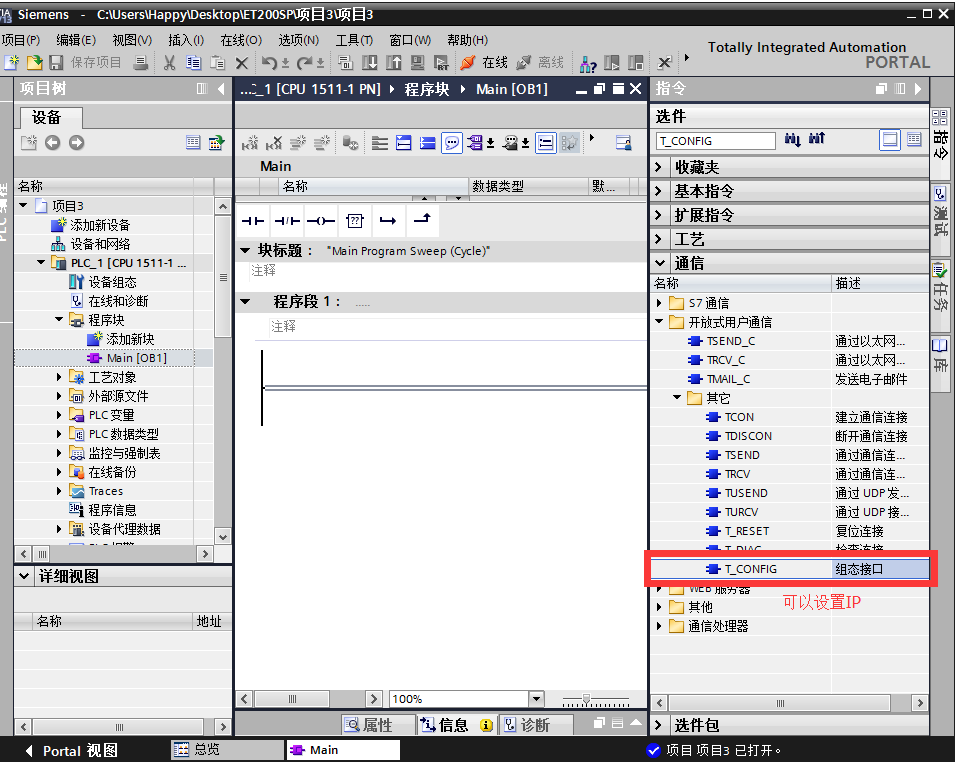This screenshot has width=957, height=762.
Task: Expand the S7 通信 folder
Action: (x=659, y=303)
